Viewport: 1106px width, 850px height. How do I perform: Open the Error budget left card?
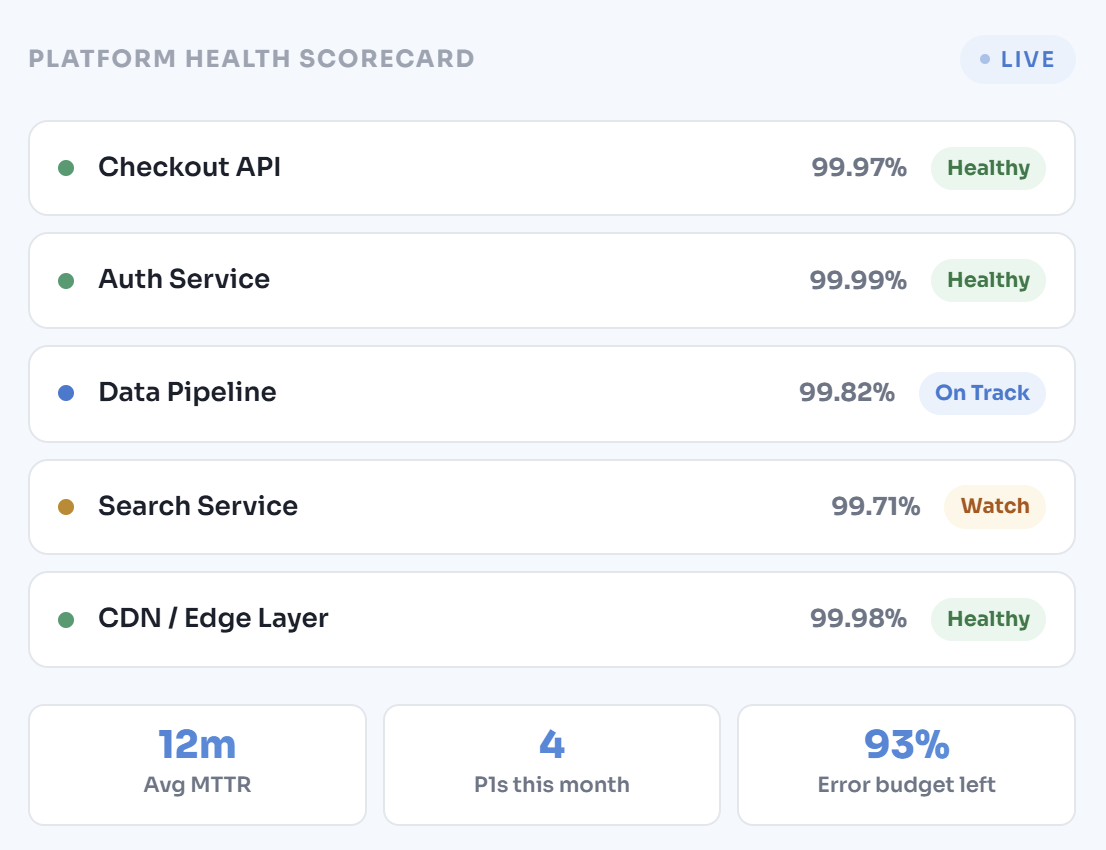tap(906, 765)
